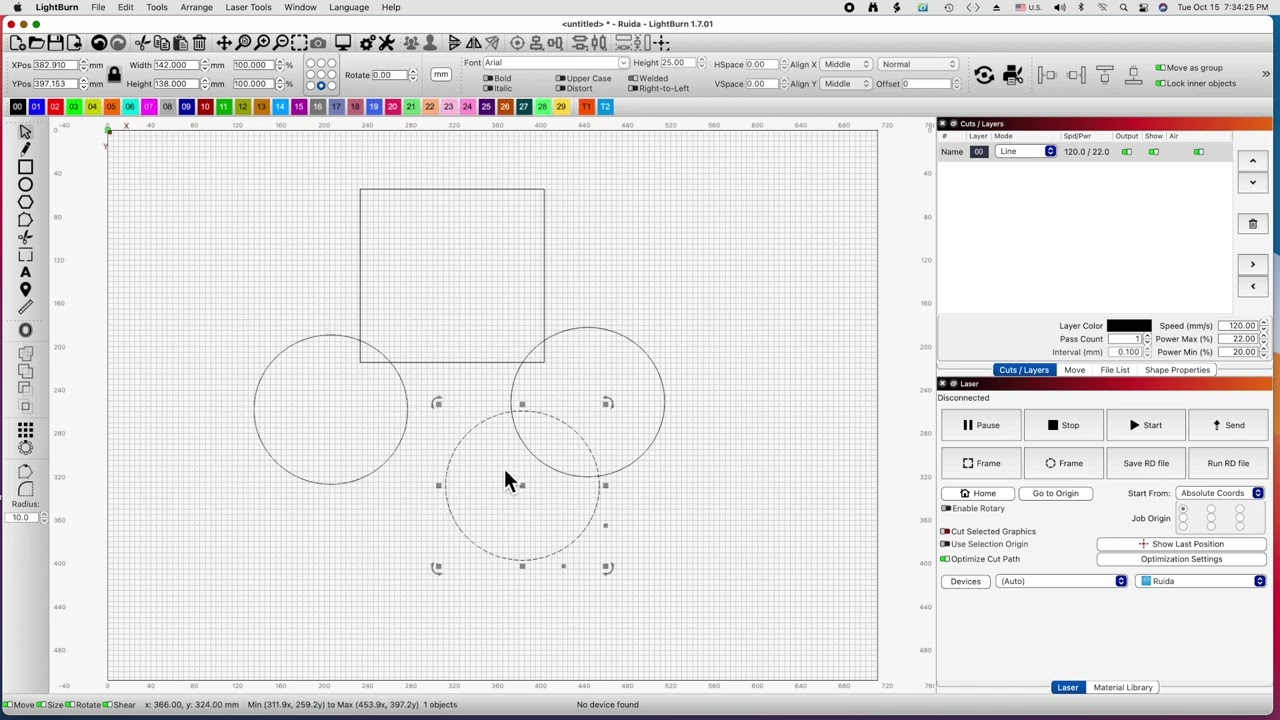1280x720 pixels.
Task: Open the File menu
Action: pyautogui.click(x=98, y=7)
